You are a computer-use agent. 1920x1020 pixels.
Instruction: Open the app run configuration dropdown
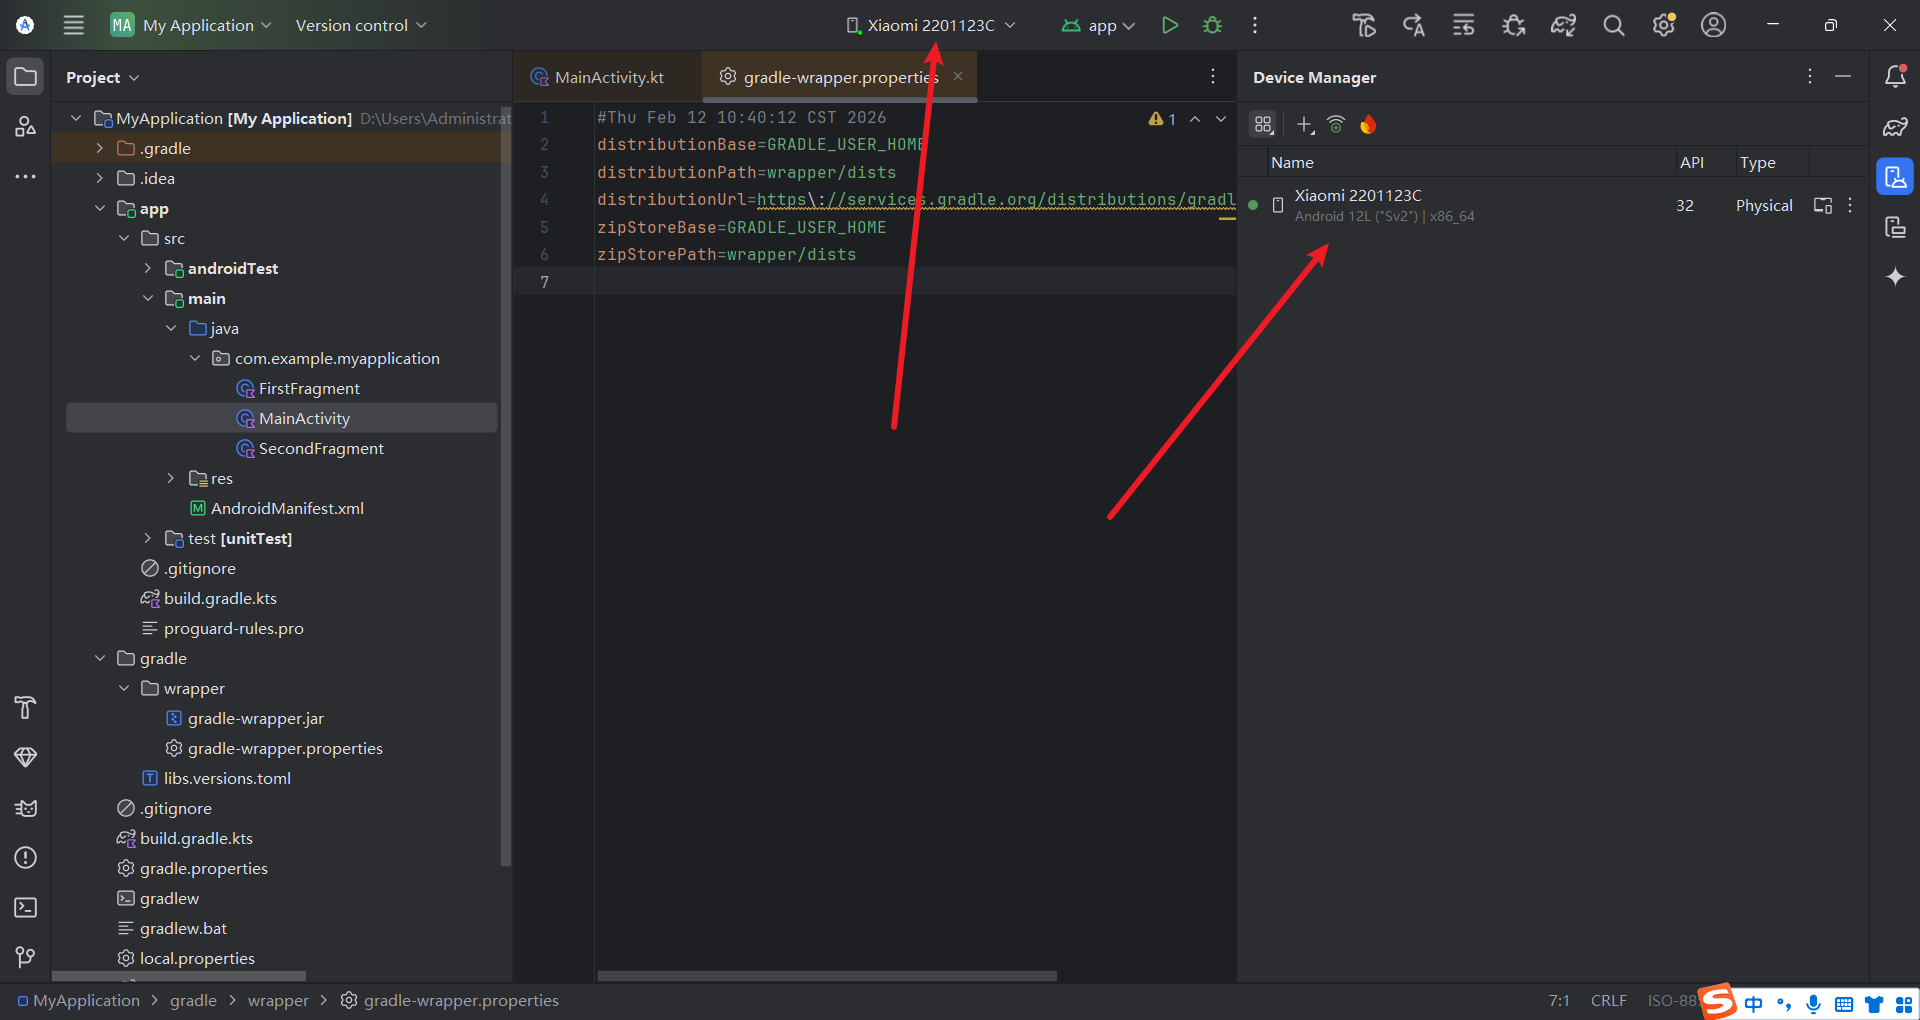(1098, 25)
